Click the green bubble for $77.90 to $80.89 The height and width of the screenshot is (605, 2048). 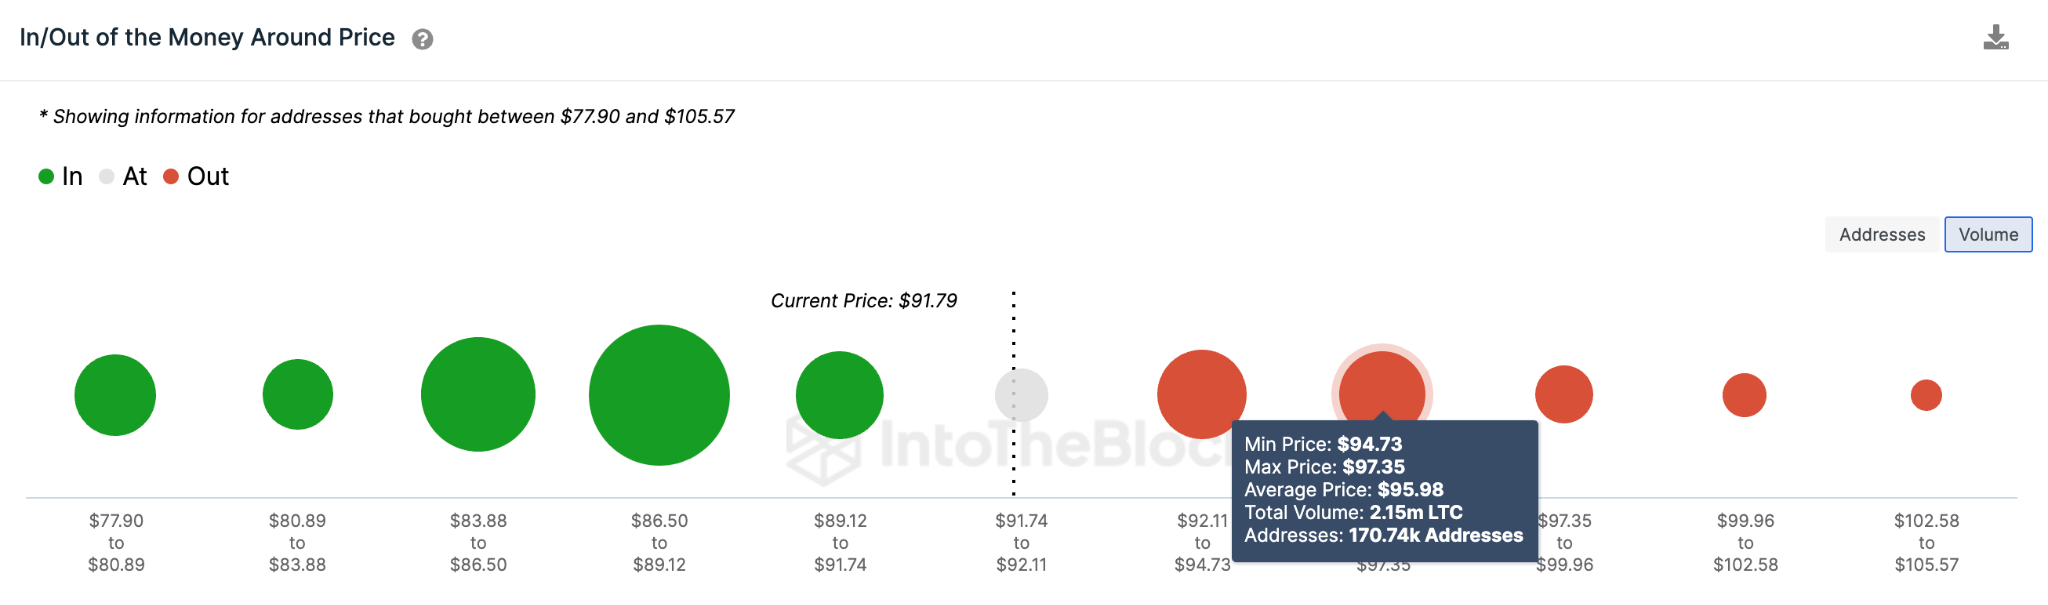(115, 395)
